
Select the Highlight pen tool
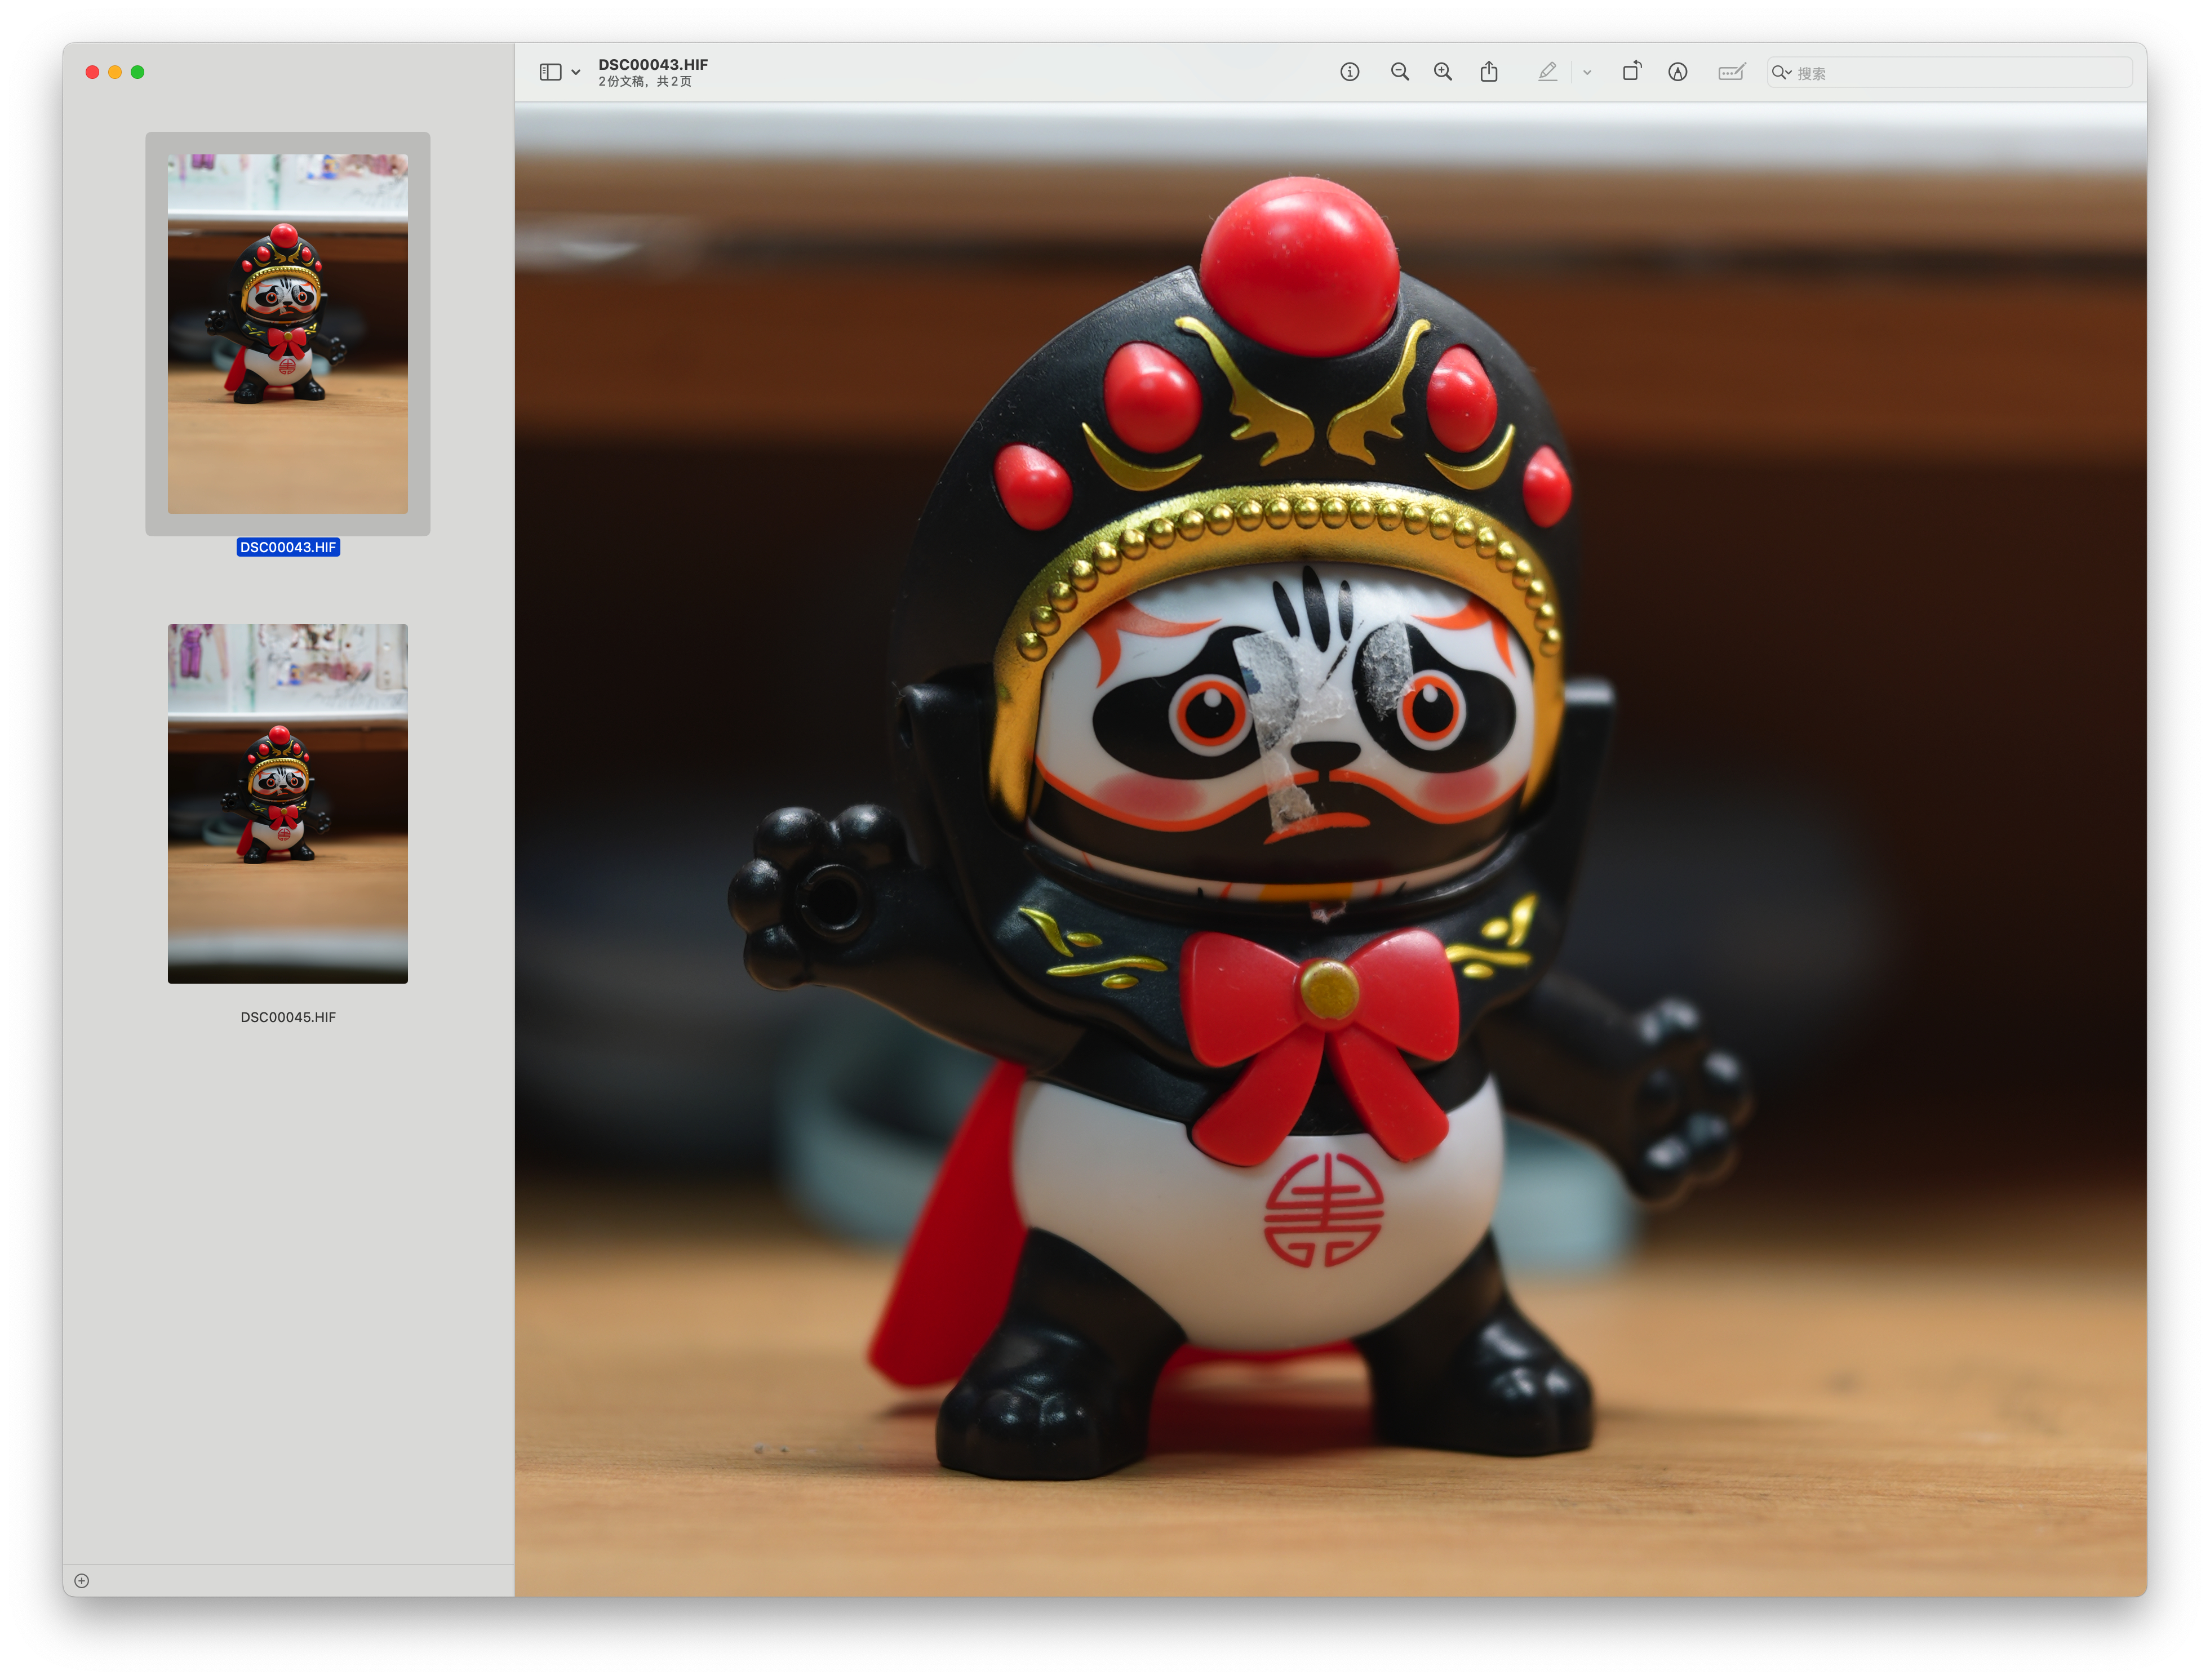(x=1547, y=72)
